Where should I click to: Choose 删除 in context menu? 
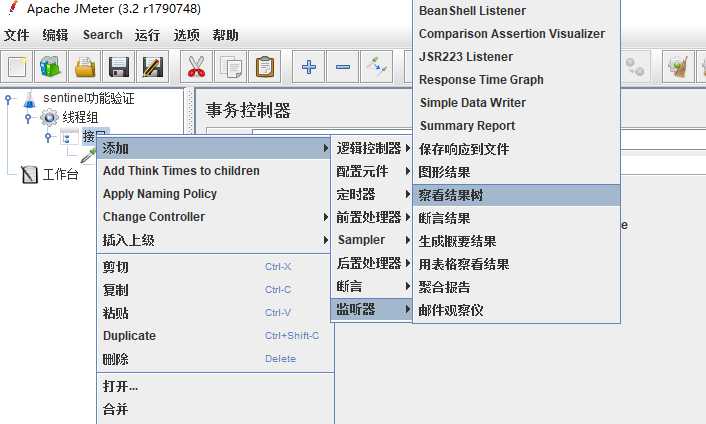(215, 359)
